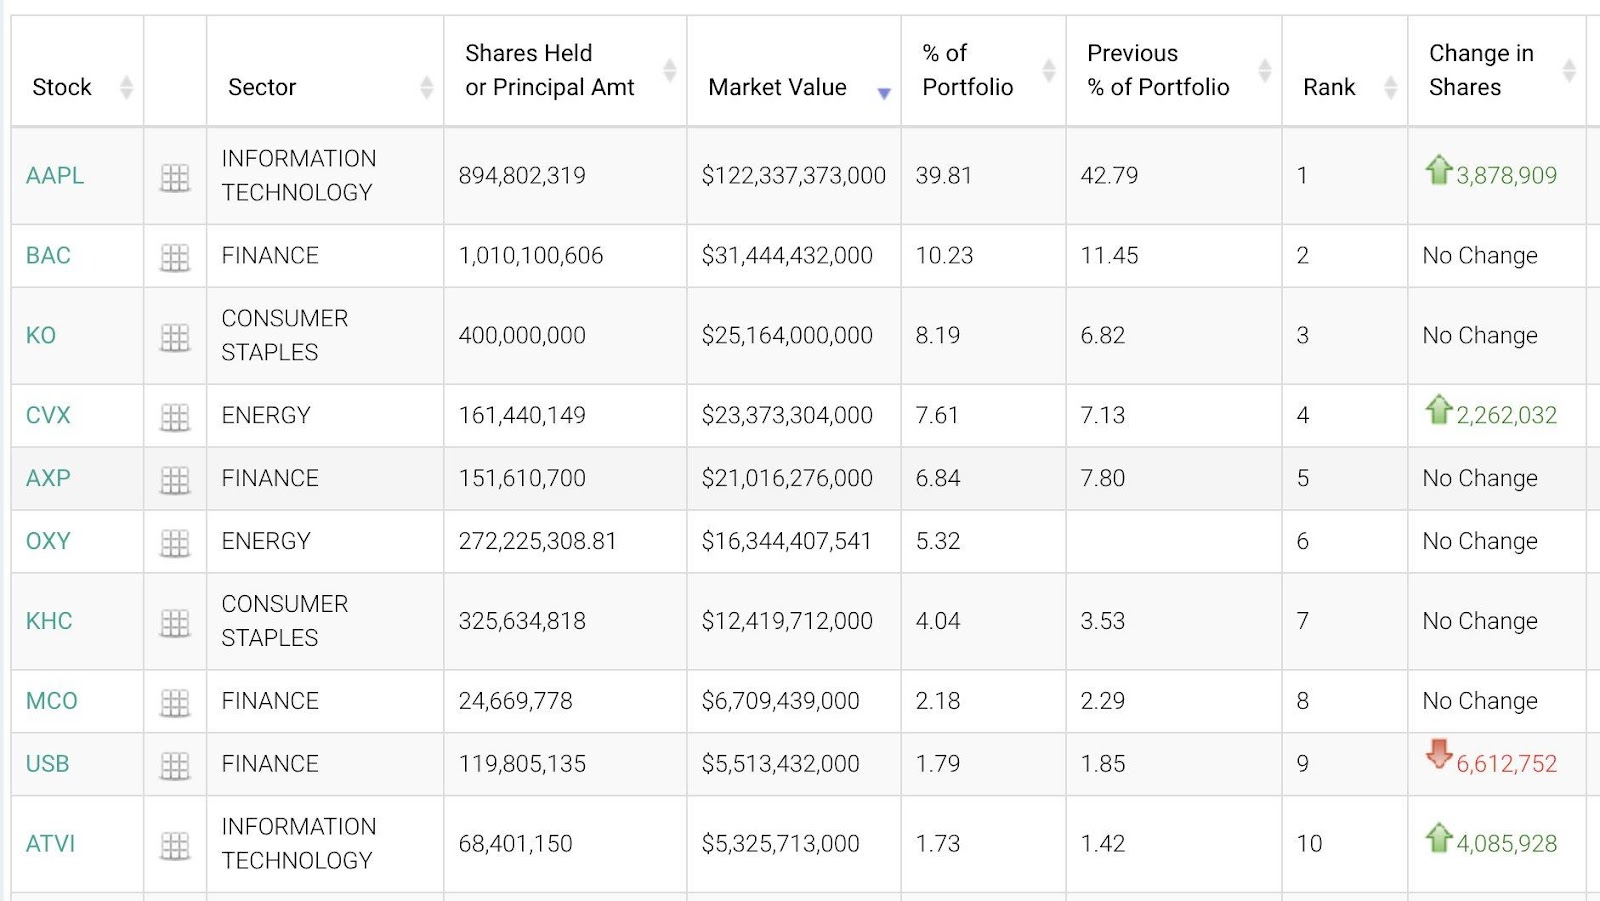Viewport: 1600px width, 901px height.
Task: Click the table icon in the KHC row
Action: click(175, 623)
